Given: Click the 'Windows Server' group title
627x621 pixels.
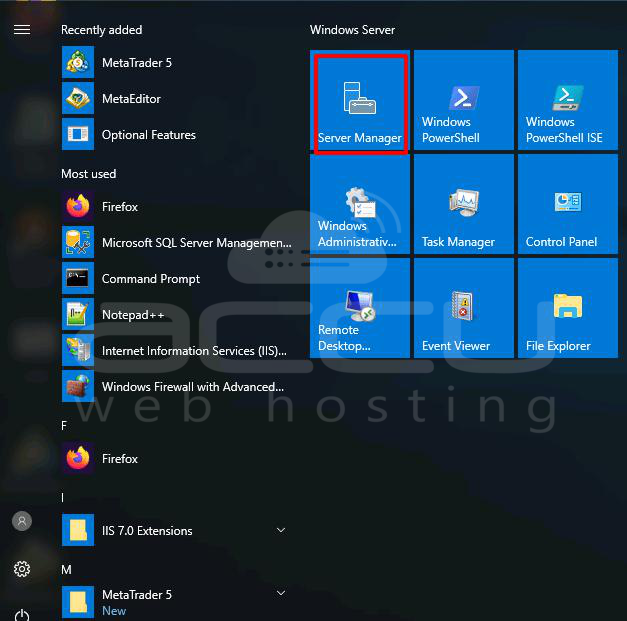Looking at the screenshot, I should coord(352,30).
